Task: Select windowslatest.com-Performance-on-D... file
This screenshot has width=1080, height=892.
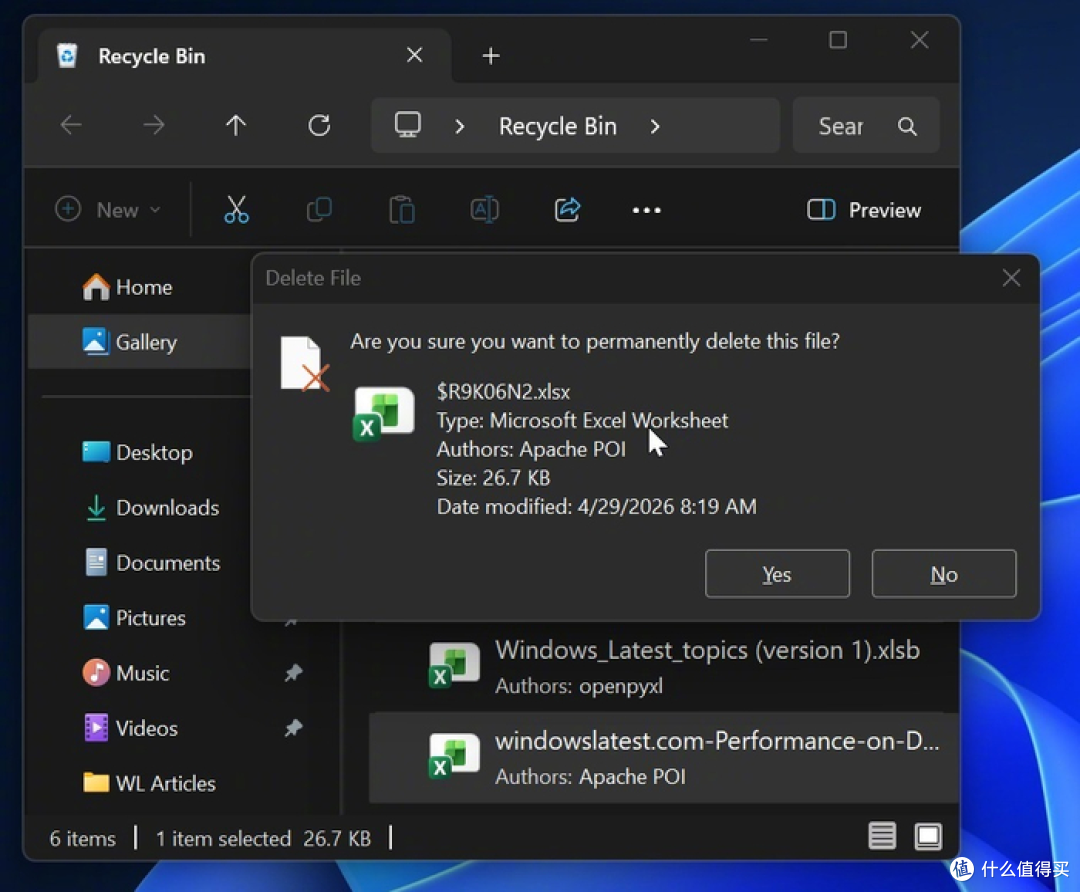Action: 665,758
